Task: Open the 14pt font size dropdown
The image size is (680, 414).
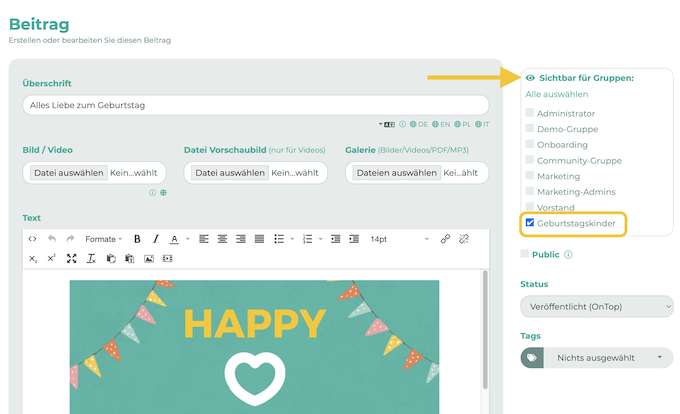Action: (399, 239)
